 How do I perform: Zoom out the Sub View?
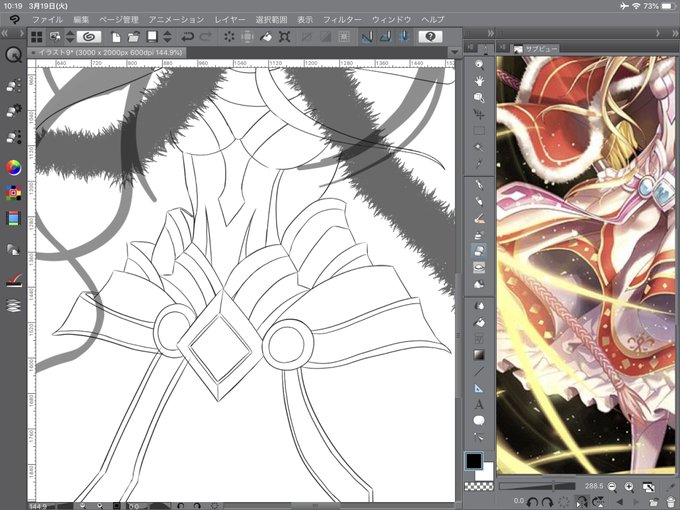tap(612, 487)
